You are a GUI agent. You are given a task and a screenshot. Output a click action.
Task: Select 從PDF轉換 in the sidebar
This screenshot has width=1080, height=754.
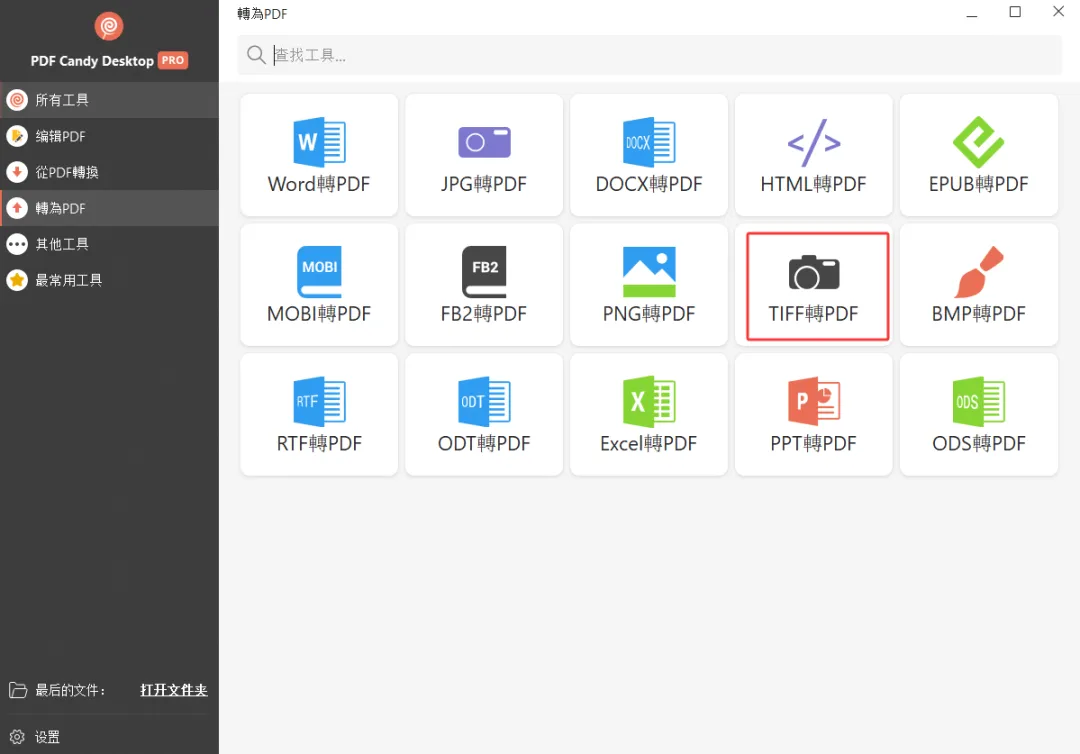click(x=110, y=172)
